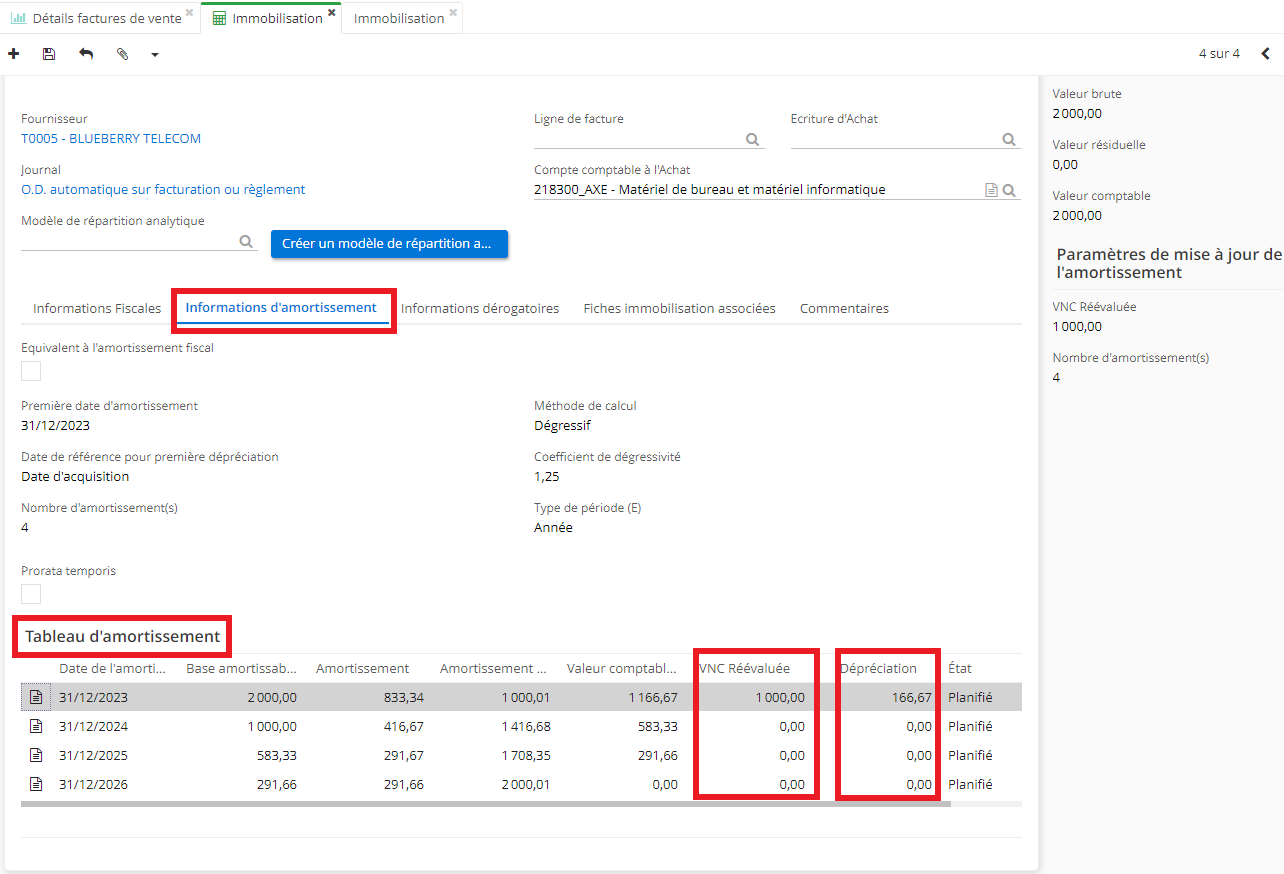Click the Dégressif méthode de calcul value
Viewport: 1284px width, 874px height.
562,425
